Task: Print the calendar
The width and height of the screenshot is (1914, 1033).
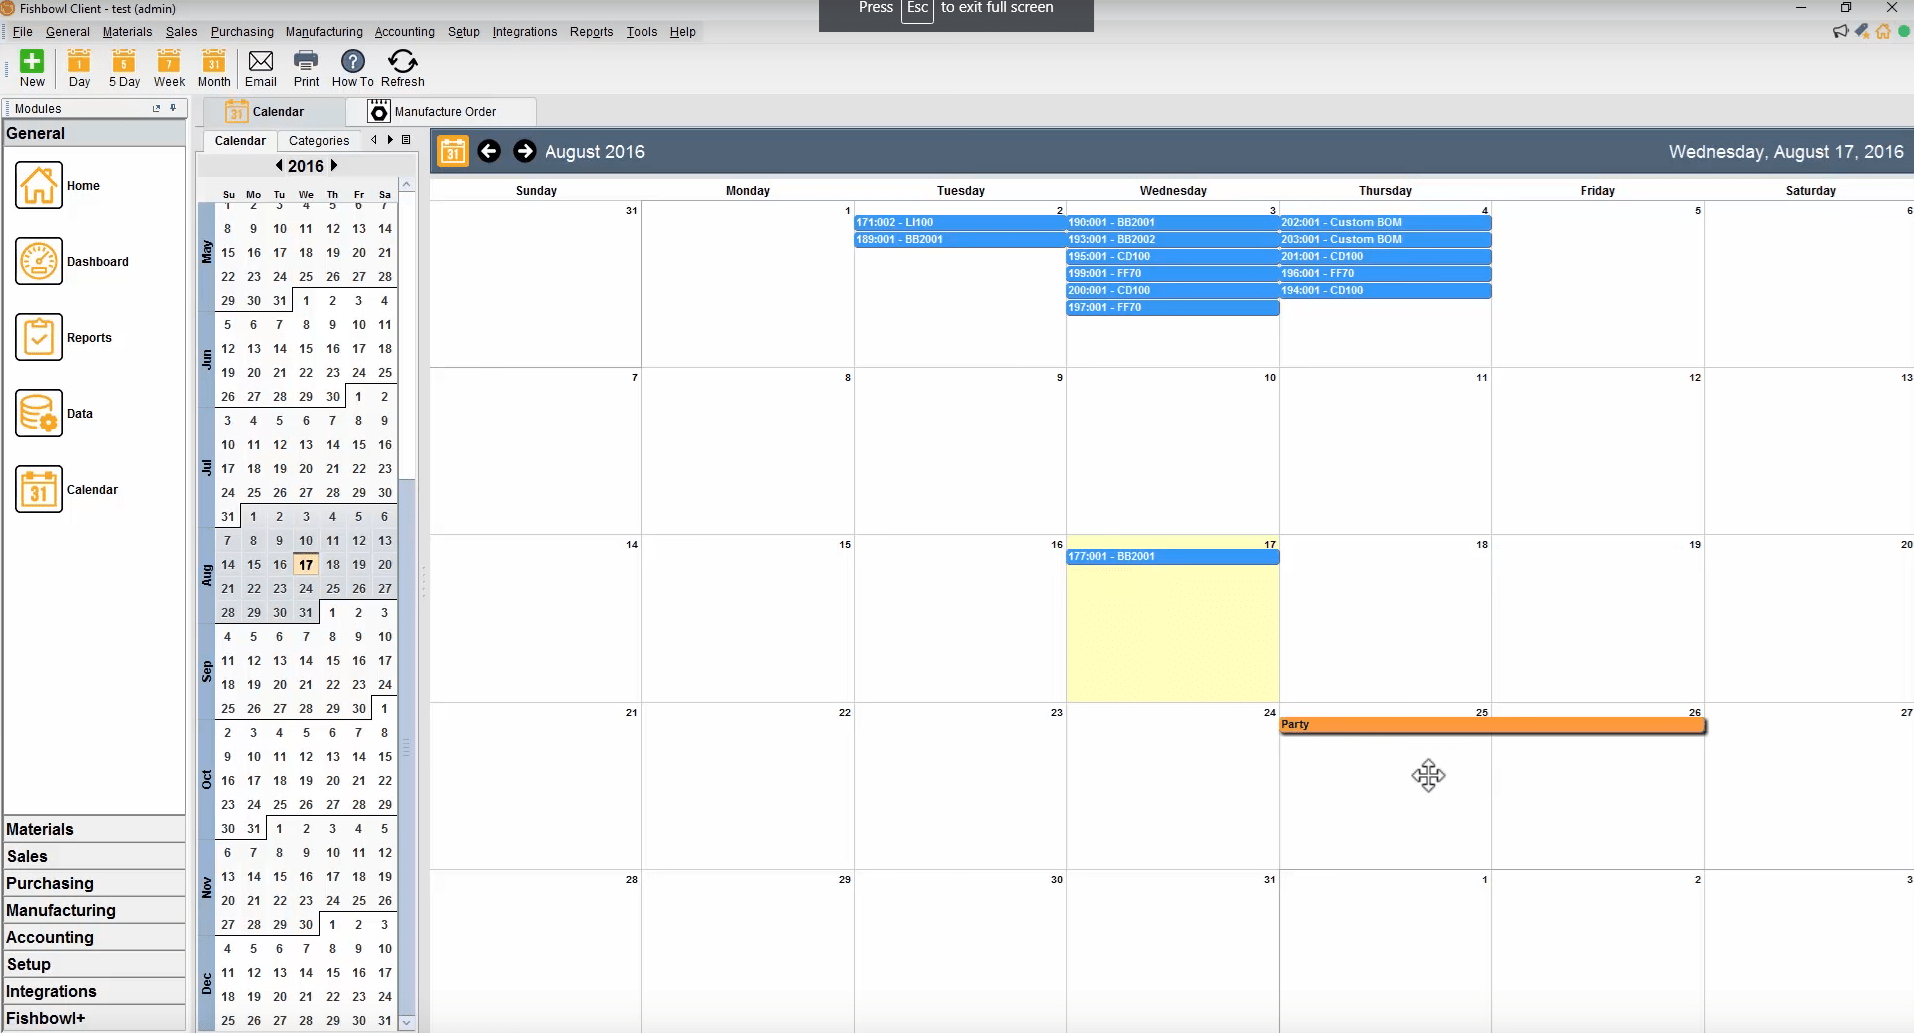Action: [x=306, y=67]
